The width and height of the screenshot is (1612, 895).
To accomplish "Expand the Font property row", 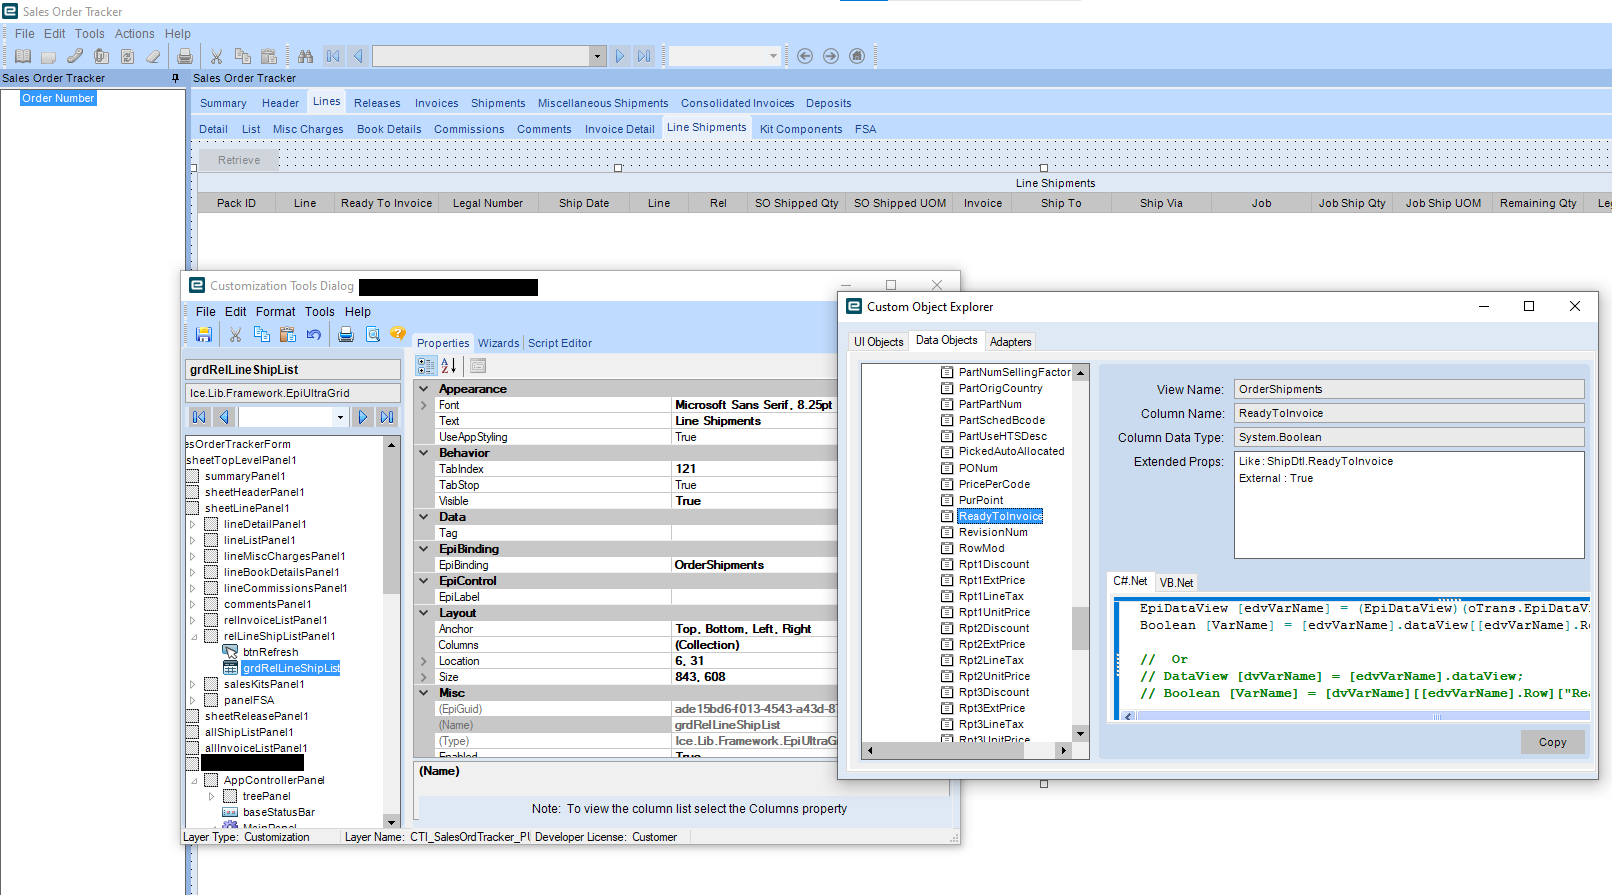I will tap(423, 405).
